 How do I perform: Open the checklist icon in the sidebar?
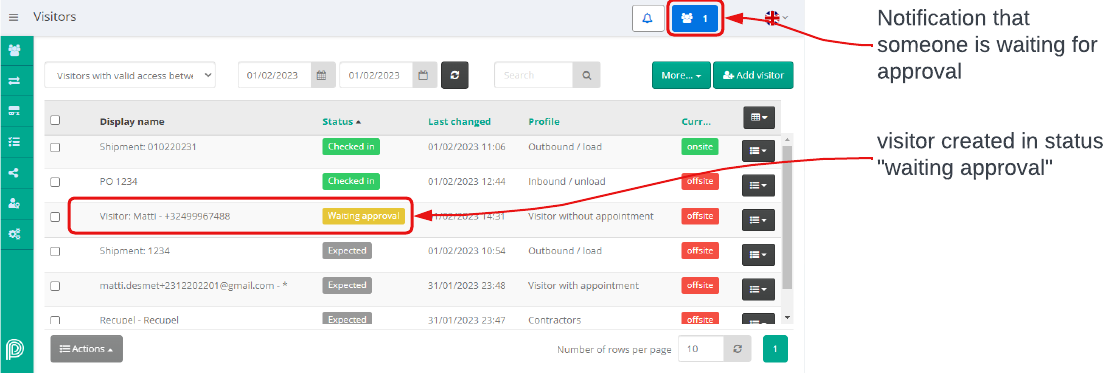click(x=14, y=142)
